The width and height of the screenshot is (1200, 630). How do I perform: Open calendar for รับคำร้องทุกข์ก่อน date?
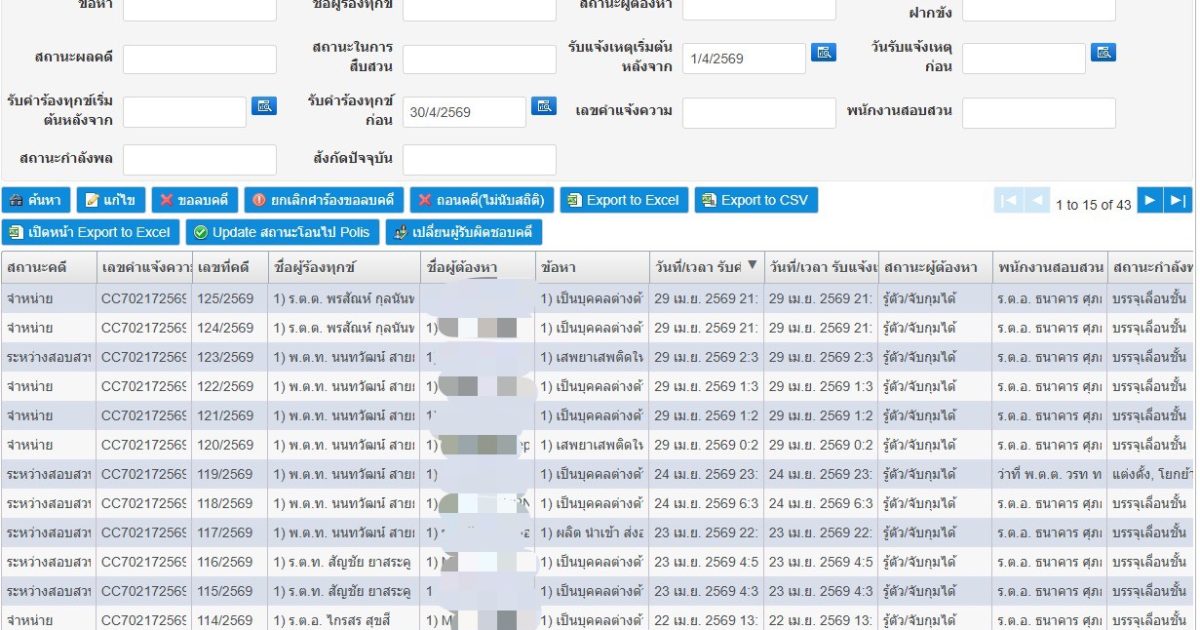coord(544,106)
